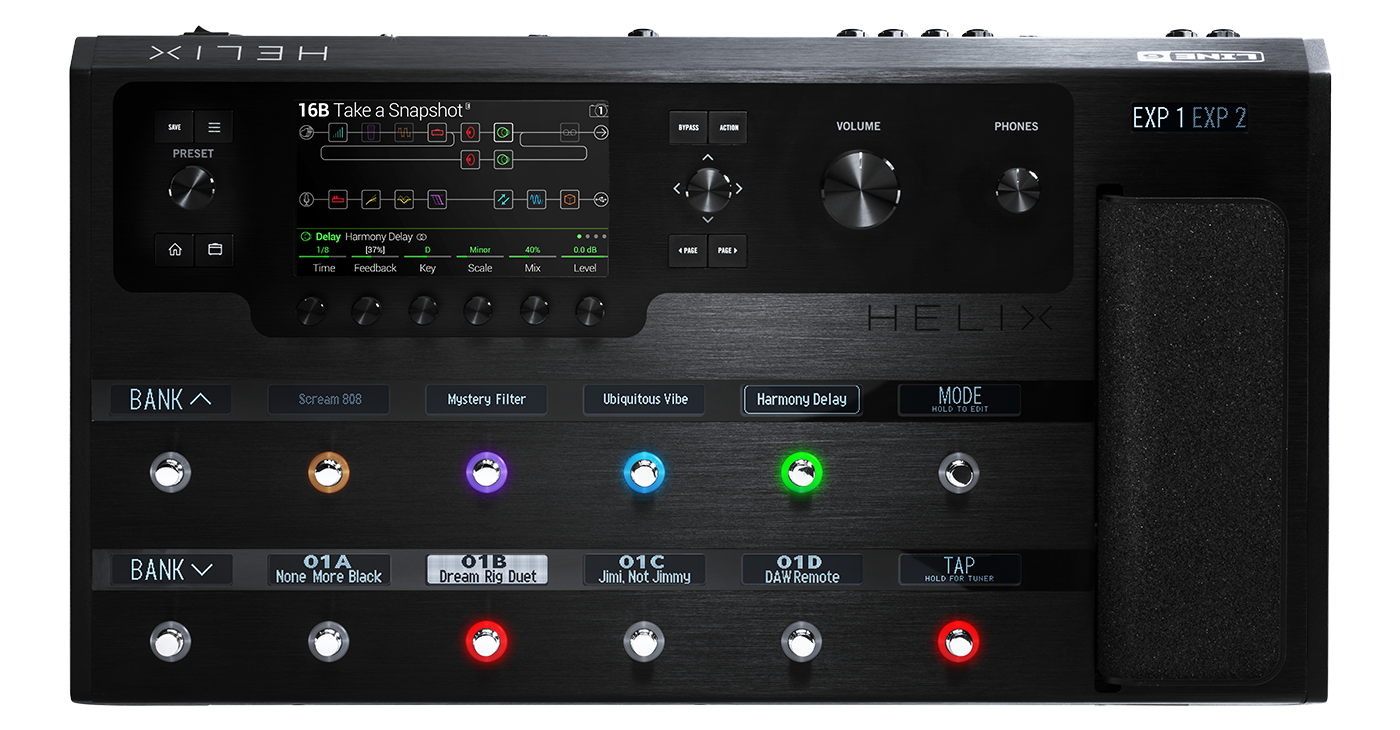Image resolution: width=1400 pixels, height=730 pixels.
Task: Toggle the purple-lit Mystery Filter footswitch
Action: click(486, 471)
